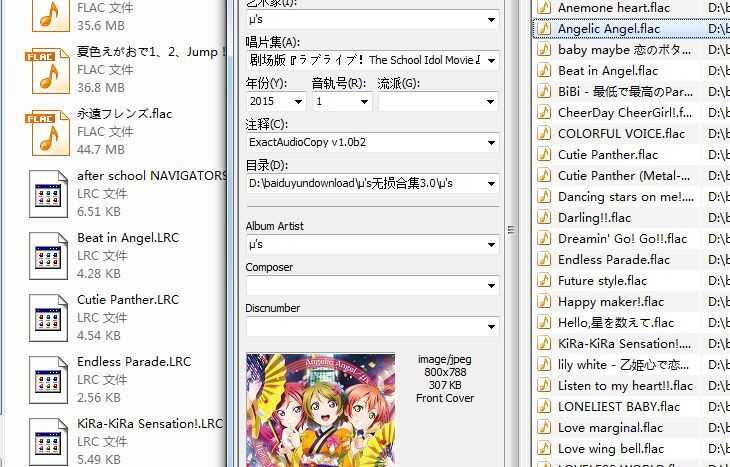Click the image/jpeg format text
Viewport: 730px width, 467px height.
(x=445, y=359)
